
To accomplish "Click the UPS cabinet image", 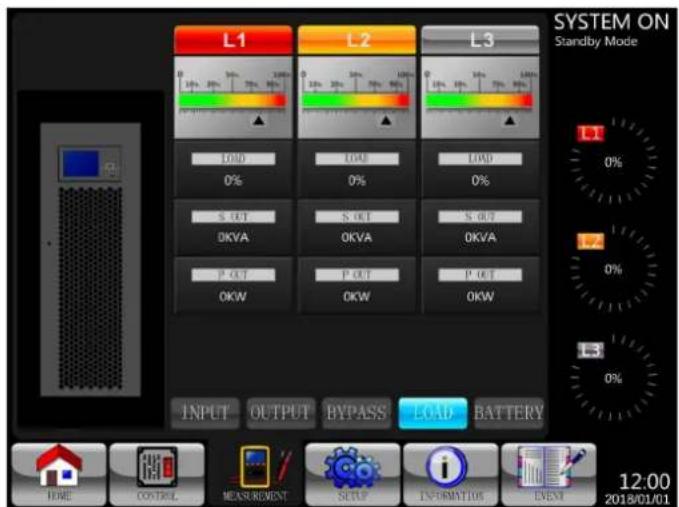I will pyautogui.click(x=91, y=259).
